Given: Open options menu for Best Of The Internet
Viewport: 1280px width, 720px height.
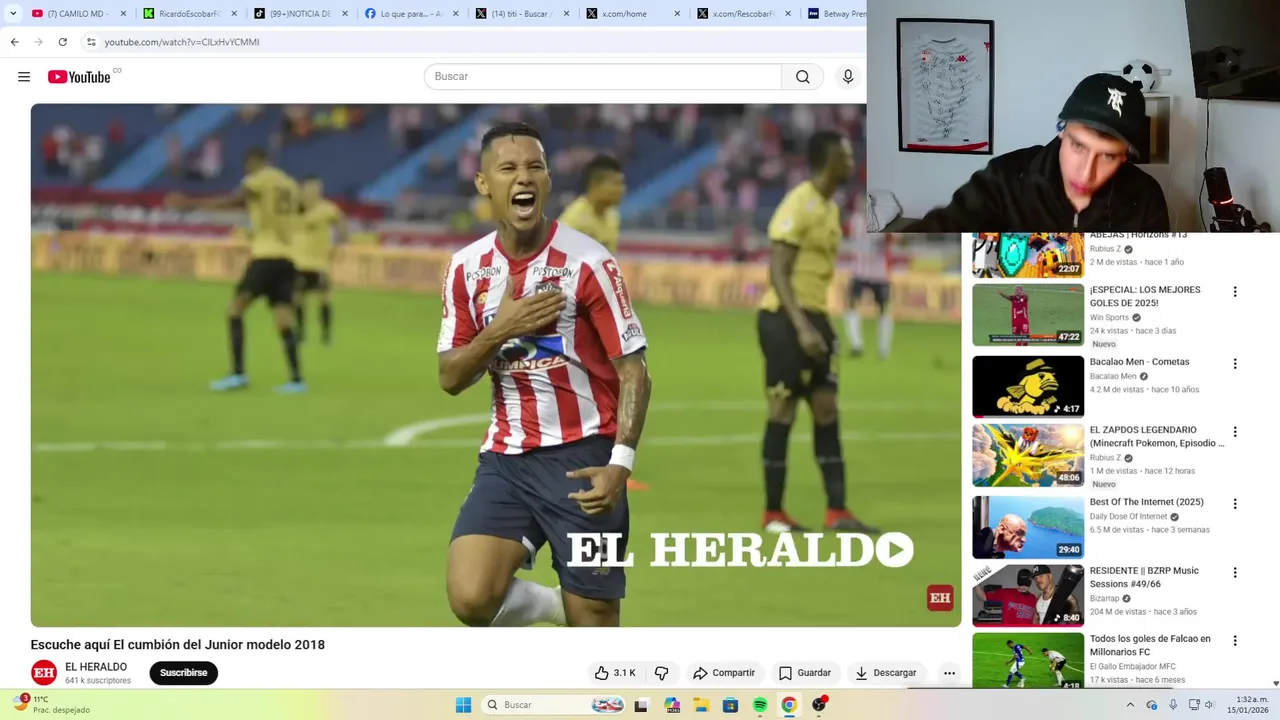Looking at the screenshot, I should click(x=1235, y=504).
